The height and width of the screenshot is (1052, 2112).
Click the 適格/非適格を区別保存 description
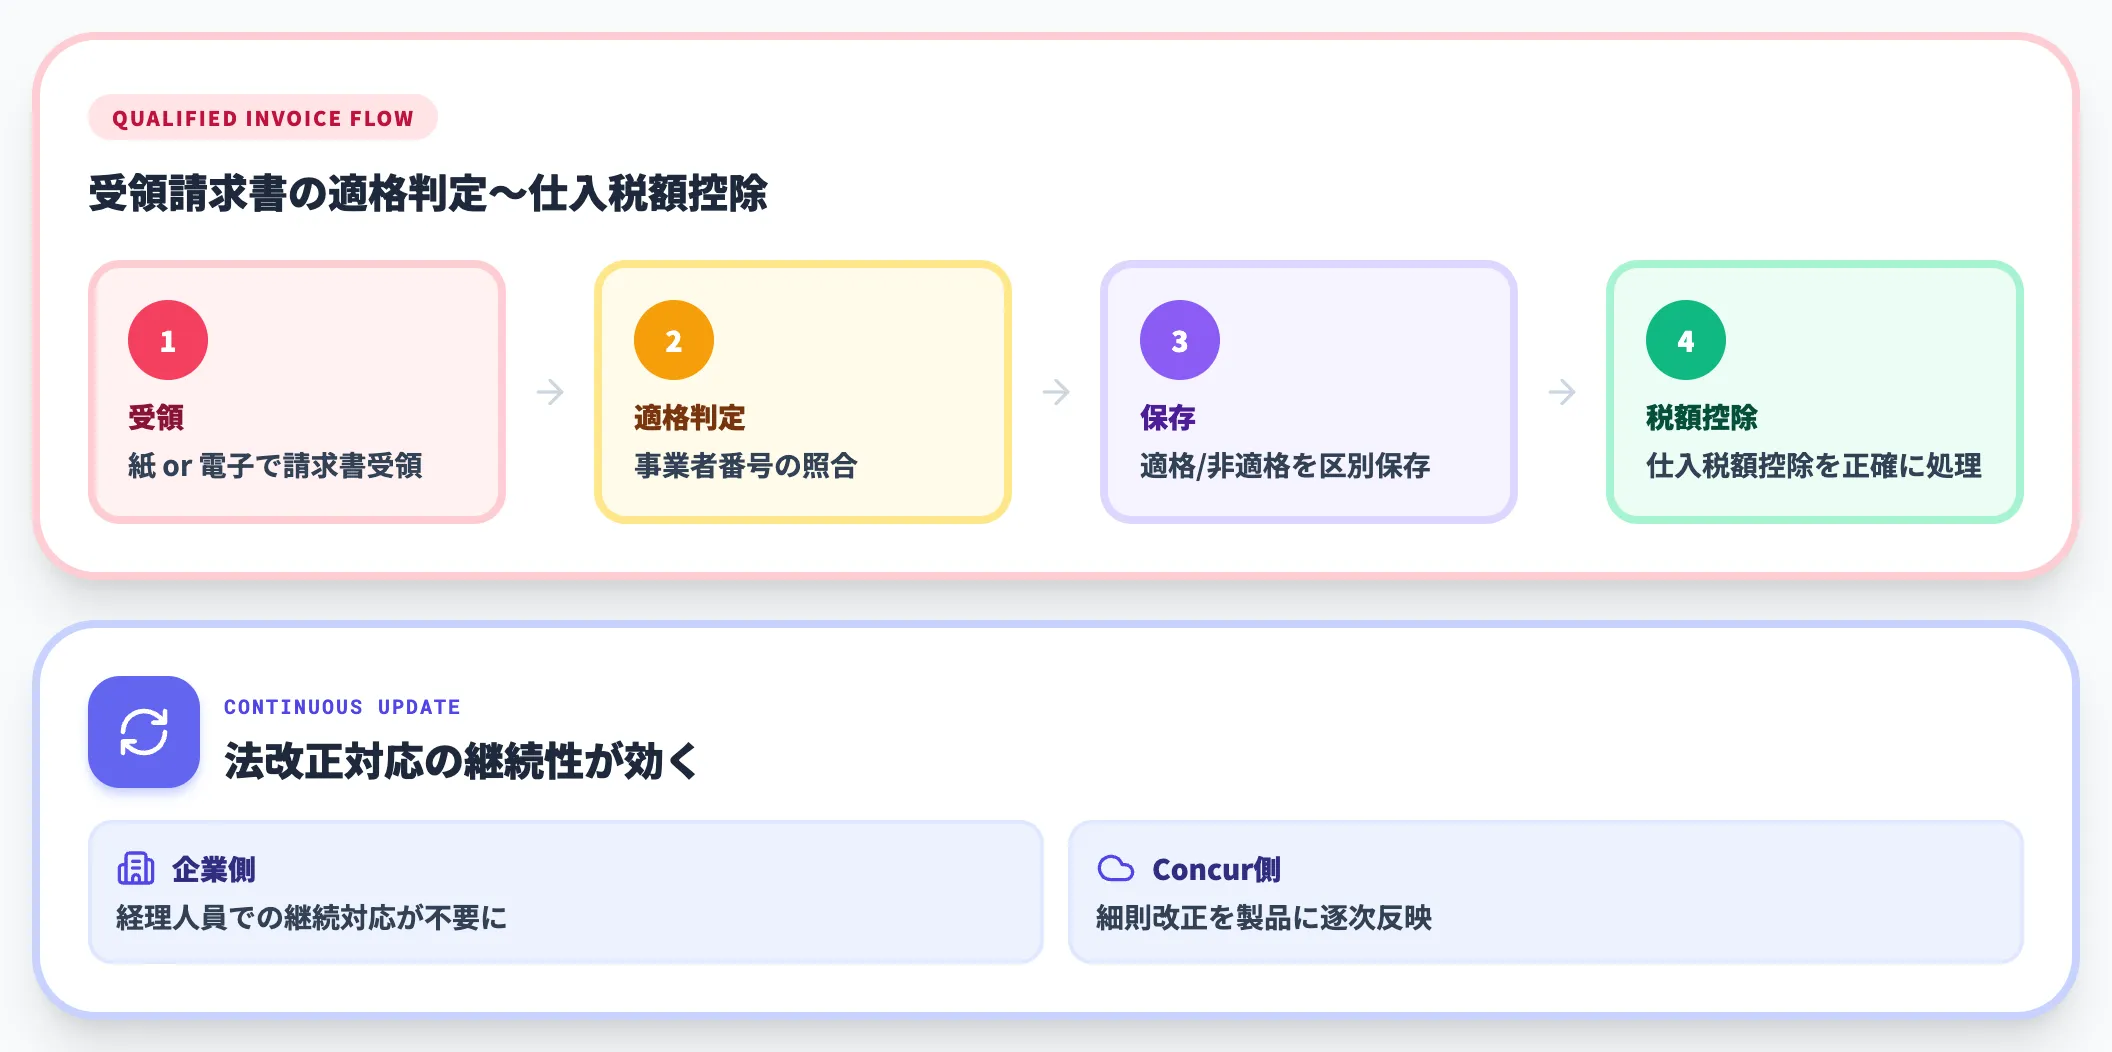point(1285,466)
